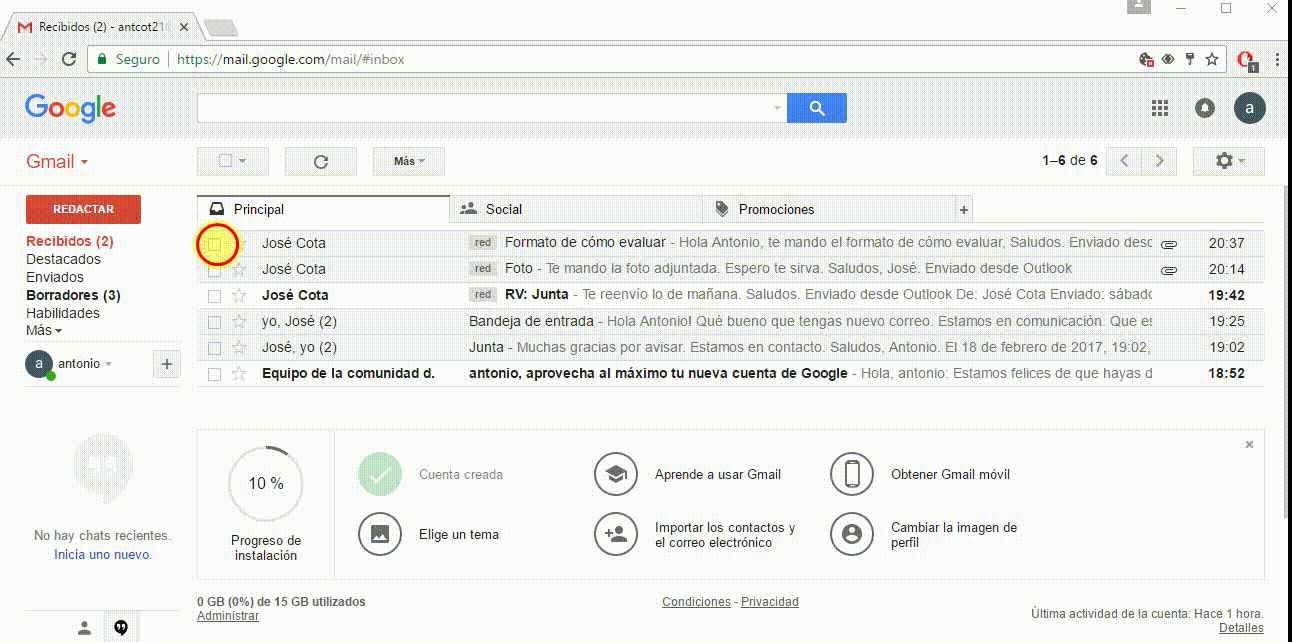Image resolution: width=1292 pixels, height=642 pixels.
Task: Open the Chrome three-dot menu
Action: (1275, 59)
